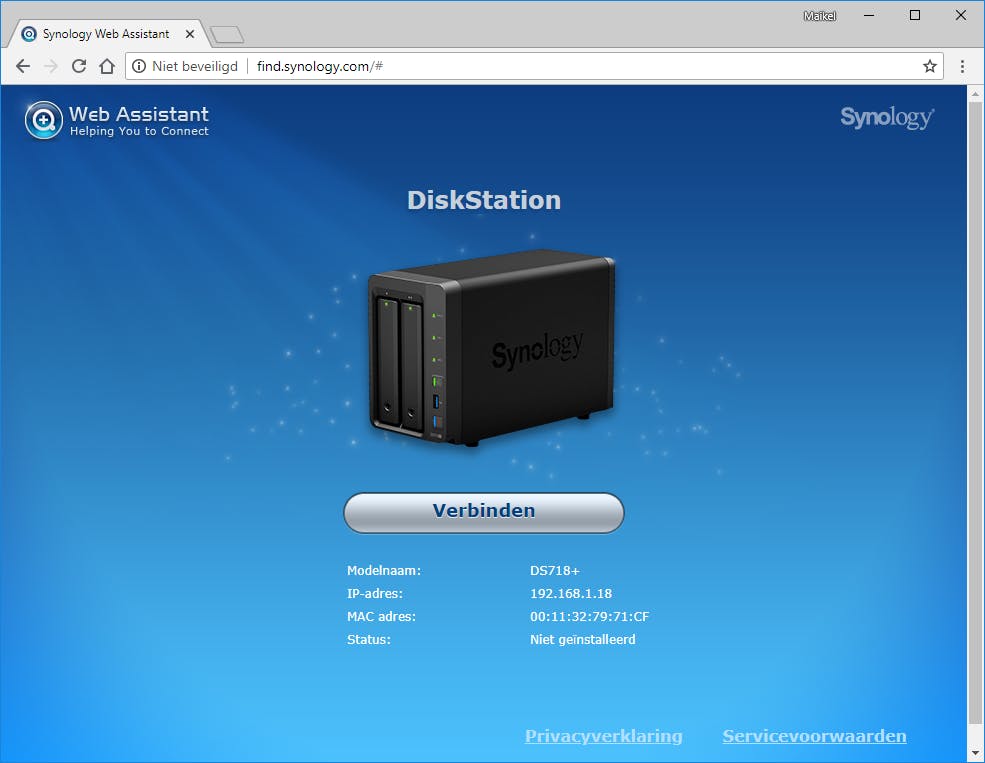Click the Verbinden button
Image resolution: width=985 pixels, height=763 pixels.
484,513
